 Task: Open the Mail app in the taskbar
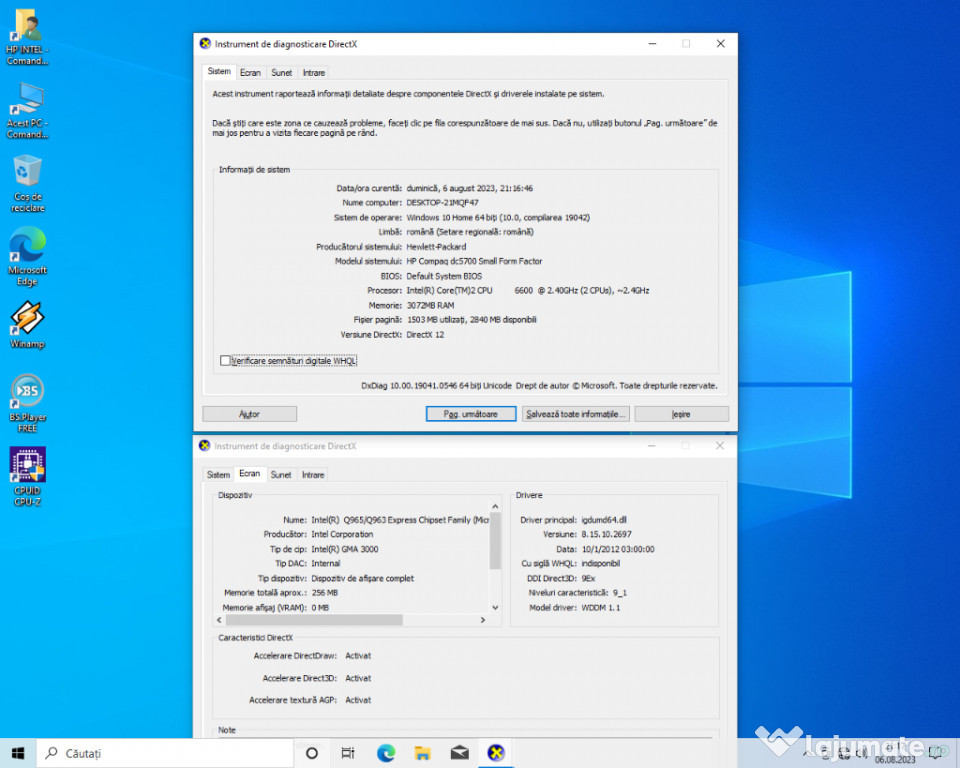(459, 753)
